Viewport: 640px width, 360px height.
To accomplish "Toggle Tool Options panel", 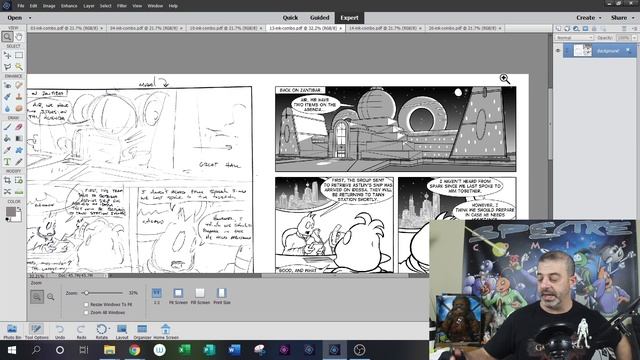I will pos(36,331).
